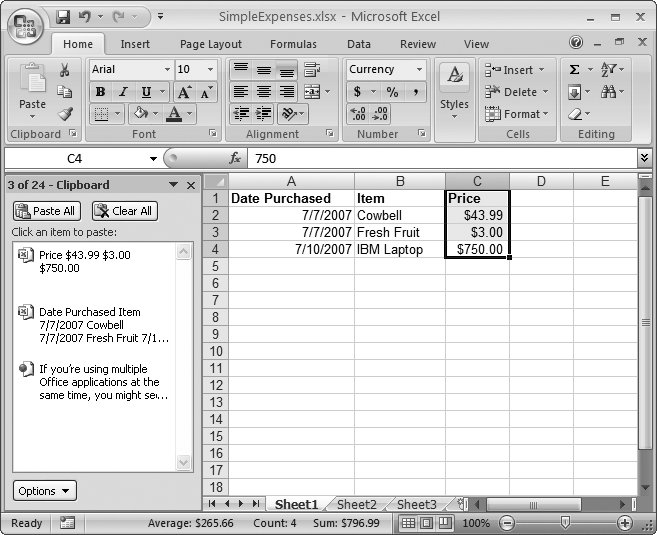Open the Currency number format dropdown
This screenshot has width=657, height=535.
click(419, 69)
